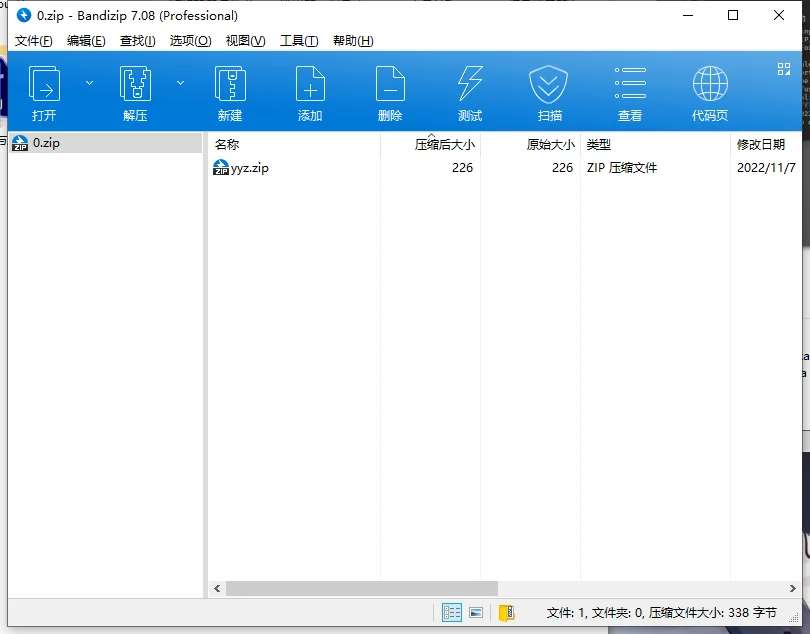Screen dimensions: 810x634
Task: Switch to details list view in status bar
Action: (452, 612)
